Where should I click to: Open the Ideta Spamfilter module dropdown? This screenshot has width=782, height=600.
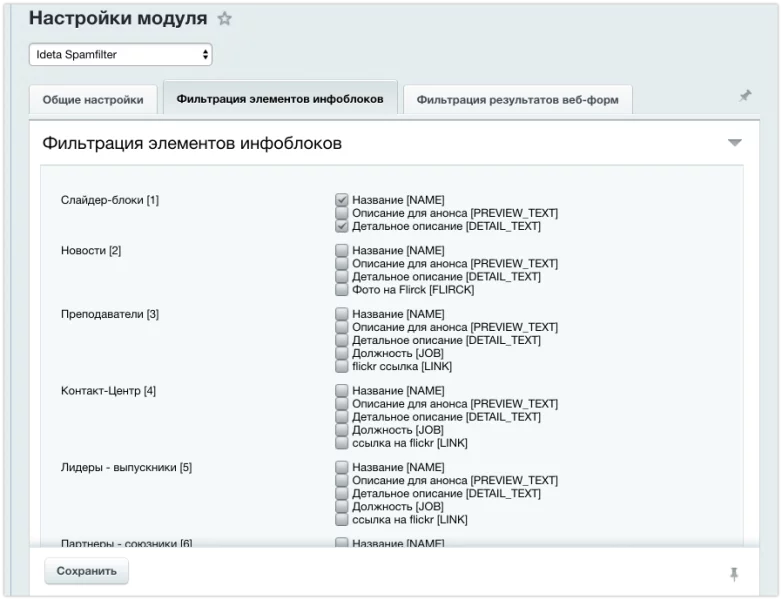pos(121,55)
